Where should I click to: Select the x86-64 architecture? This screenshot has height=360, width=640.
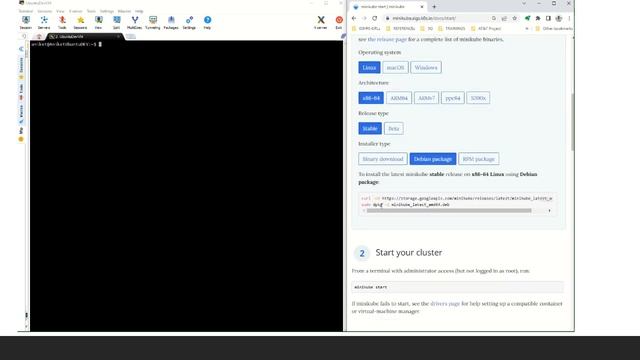click(371, 98)
